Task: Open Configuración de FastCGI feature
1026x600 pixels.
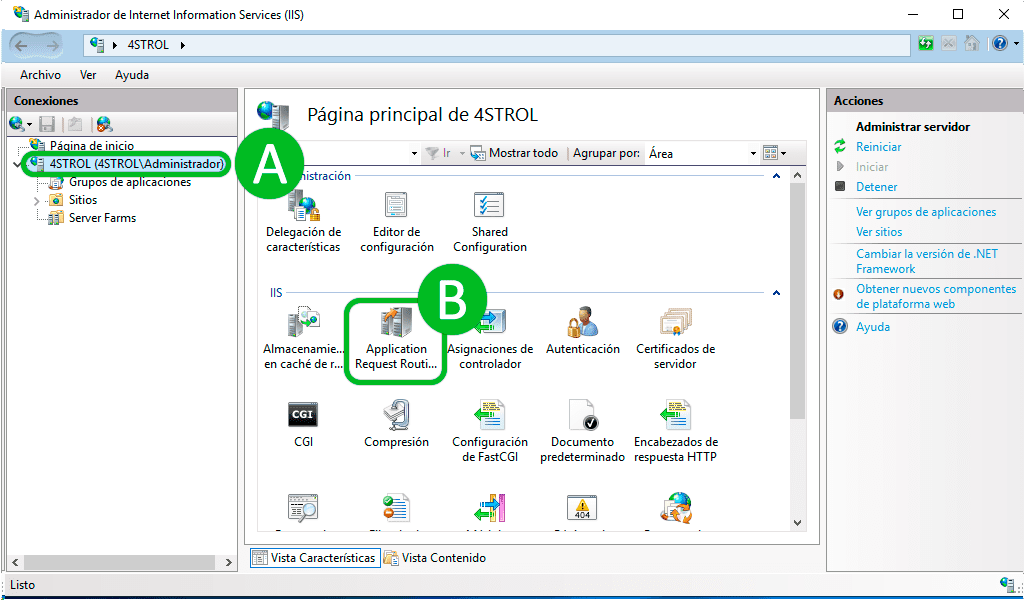Action: point(489,432)
